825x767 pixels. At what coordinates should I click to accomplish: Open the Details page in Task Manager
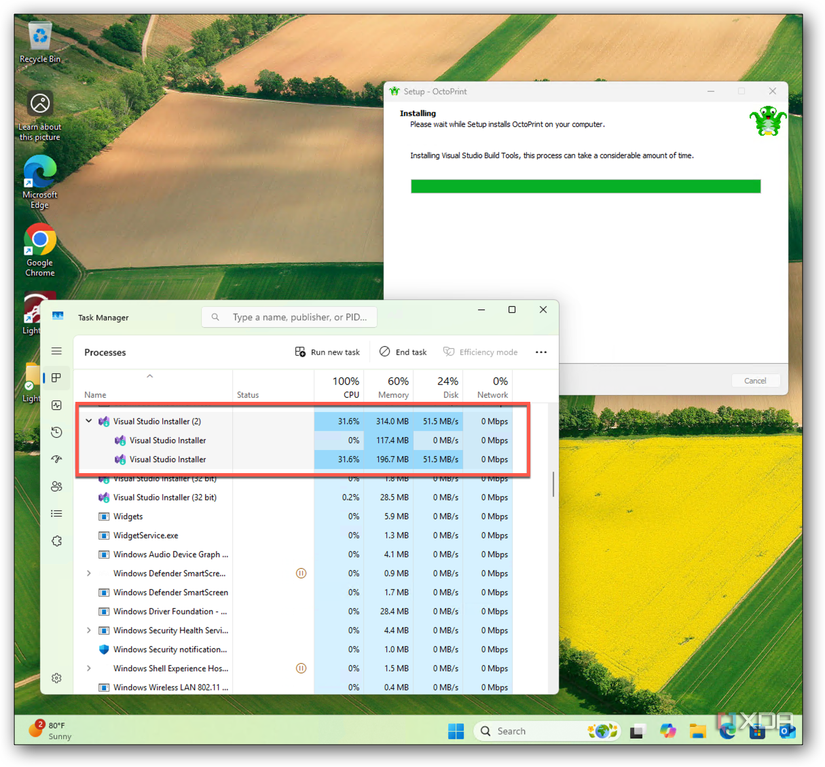(56, 514)
